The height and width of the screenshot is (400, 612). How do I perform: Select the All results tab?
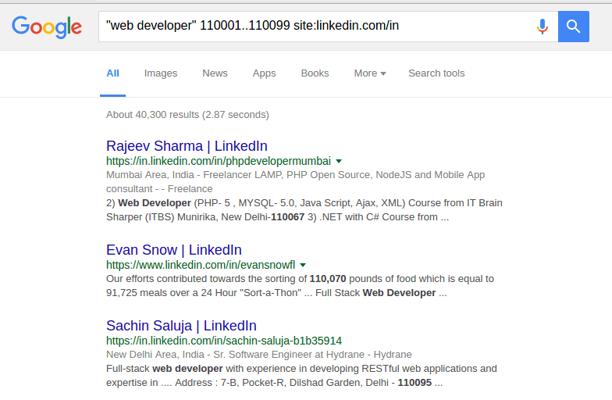[113, 73]
